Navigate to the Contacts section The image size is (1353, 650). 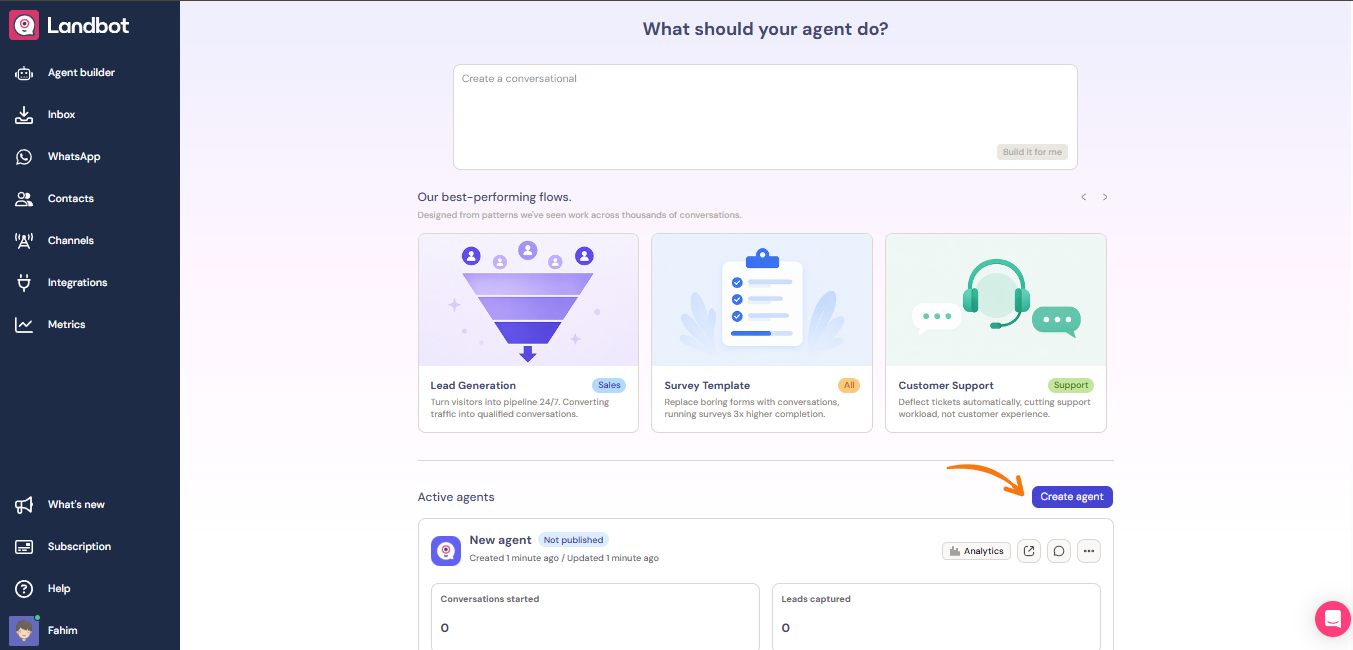pyautogui.click(x=70, y=199)
